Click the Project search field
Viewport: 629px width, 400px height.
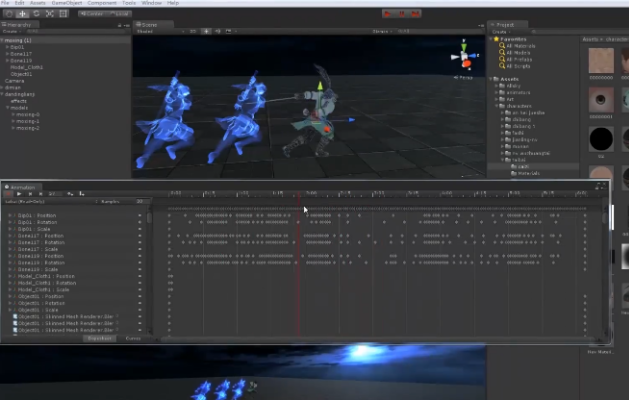click(578, 32)
